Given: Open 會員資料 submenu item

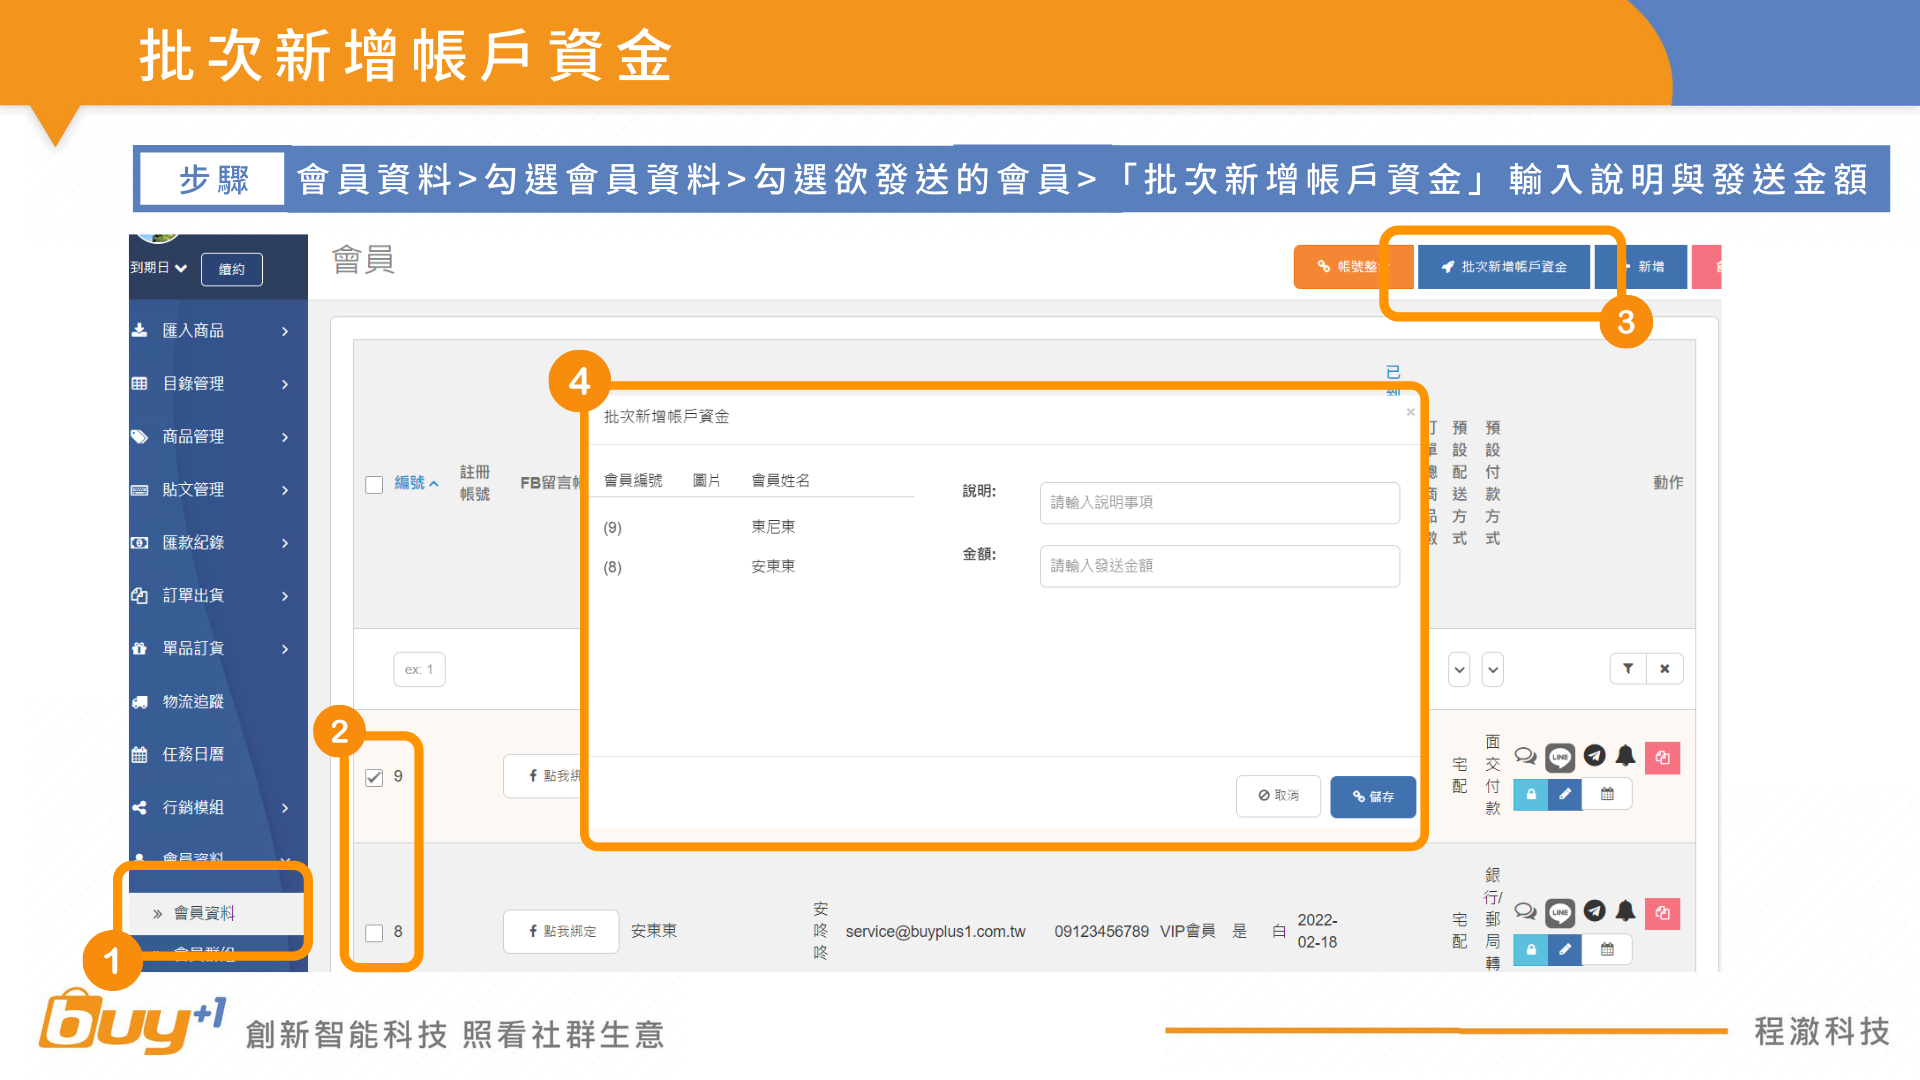Looking at the screenshot, I should [x=204, y=913].
